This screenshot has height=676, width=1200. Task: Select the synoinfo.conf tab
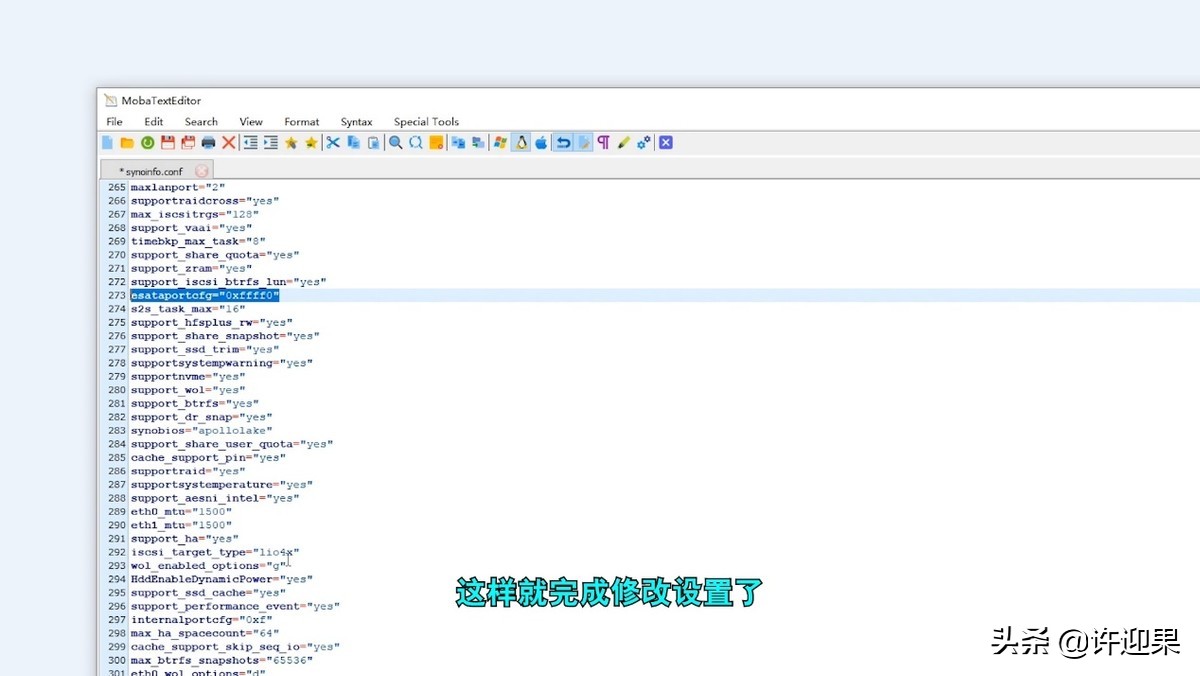(x=152, y=171)
